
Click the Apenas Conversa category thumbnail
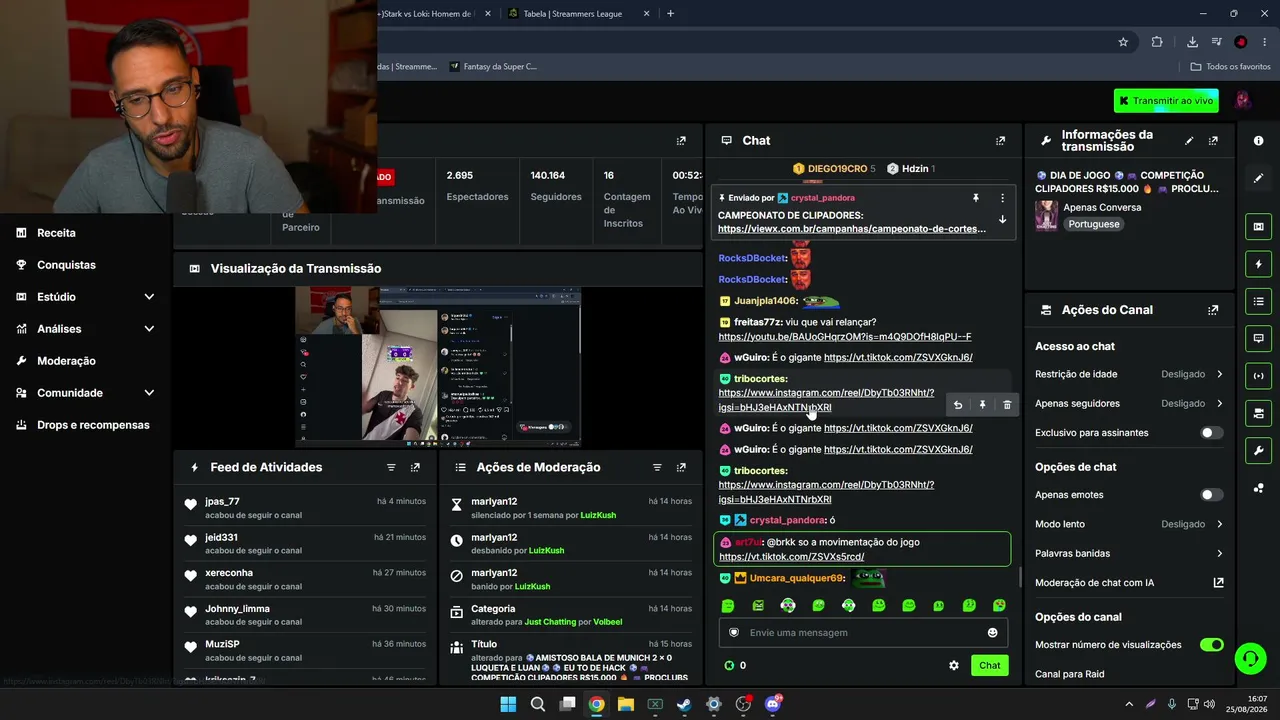[x=1046, y=216]
